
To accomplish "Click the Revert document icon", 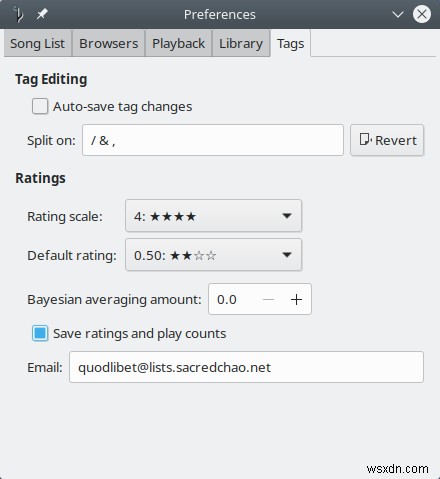I will tap(365, 140).
